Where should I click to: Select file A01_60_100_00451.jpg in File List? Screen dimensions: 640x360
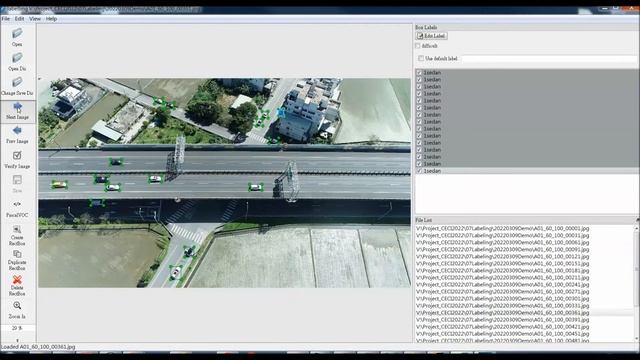502,334
